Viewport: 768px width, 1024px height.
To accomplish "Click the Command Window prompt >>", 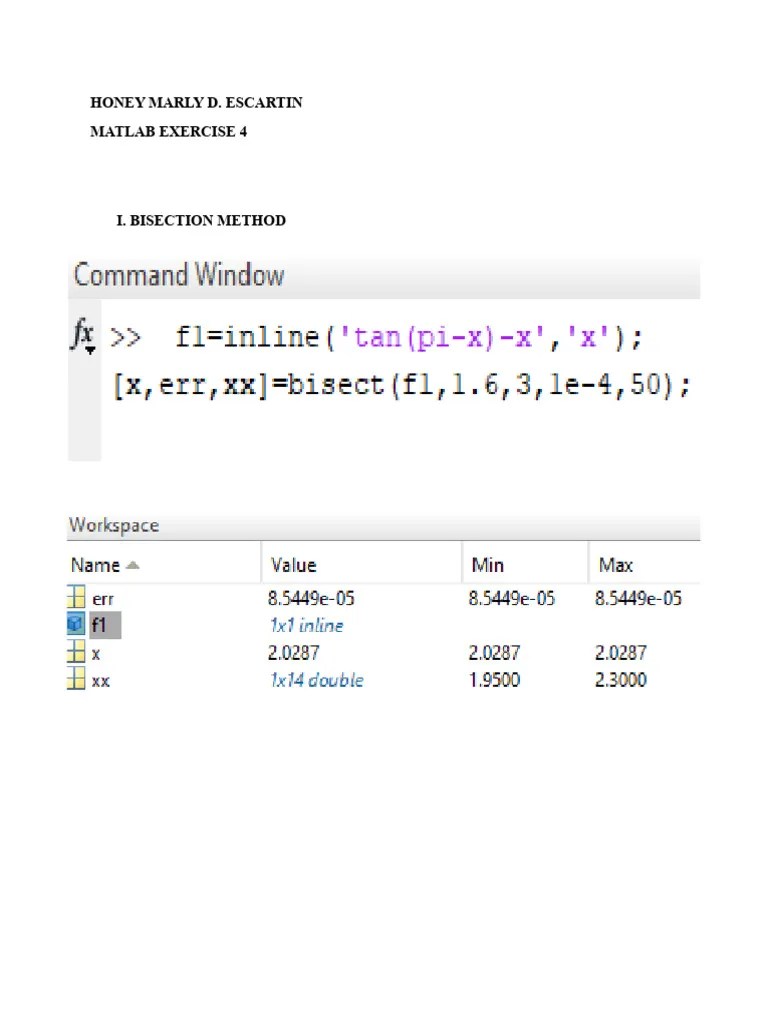I will [x=125, y=338].
